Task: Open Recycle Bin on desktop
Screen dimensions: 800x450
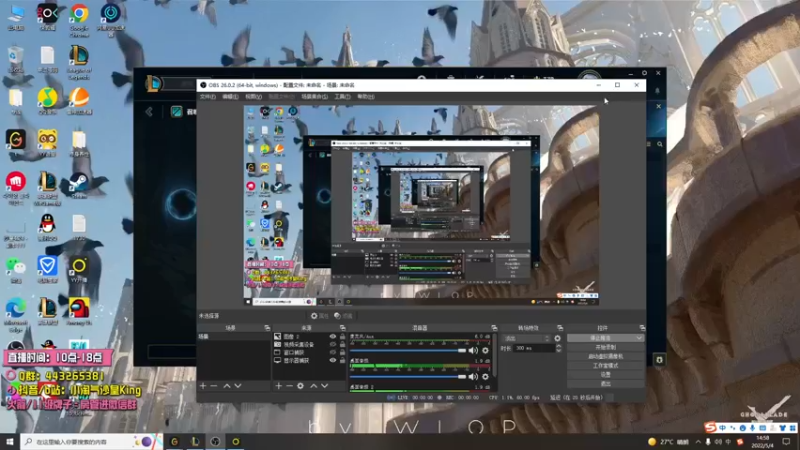Action: click(16, 59)
